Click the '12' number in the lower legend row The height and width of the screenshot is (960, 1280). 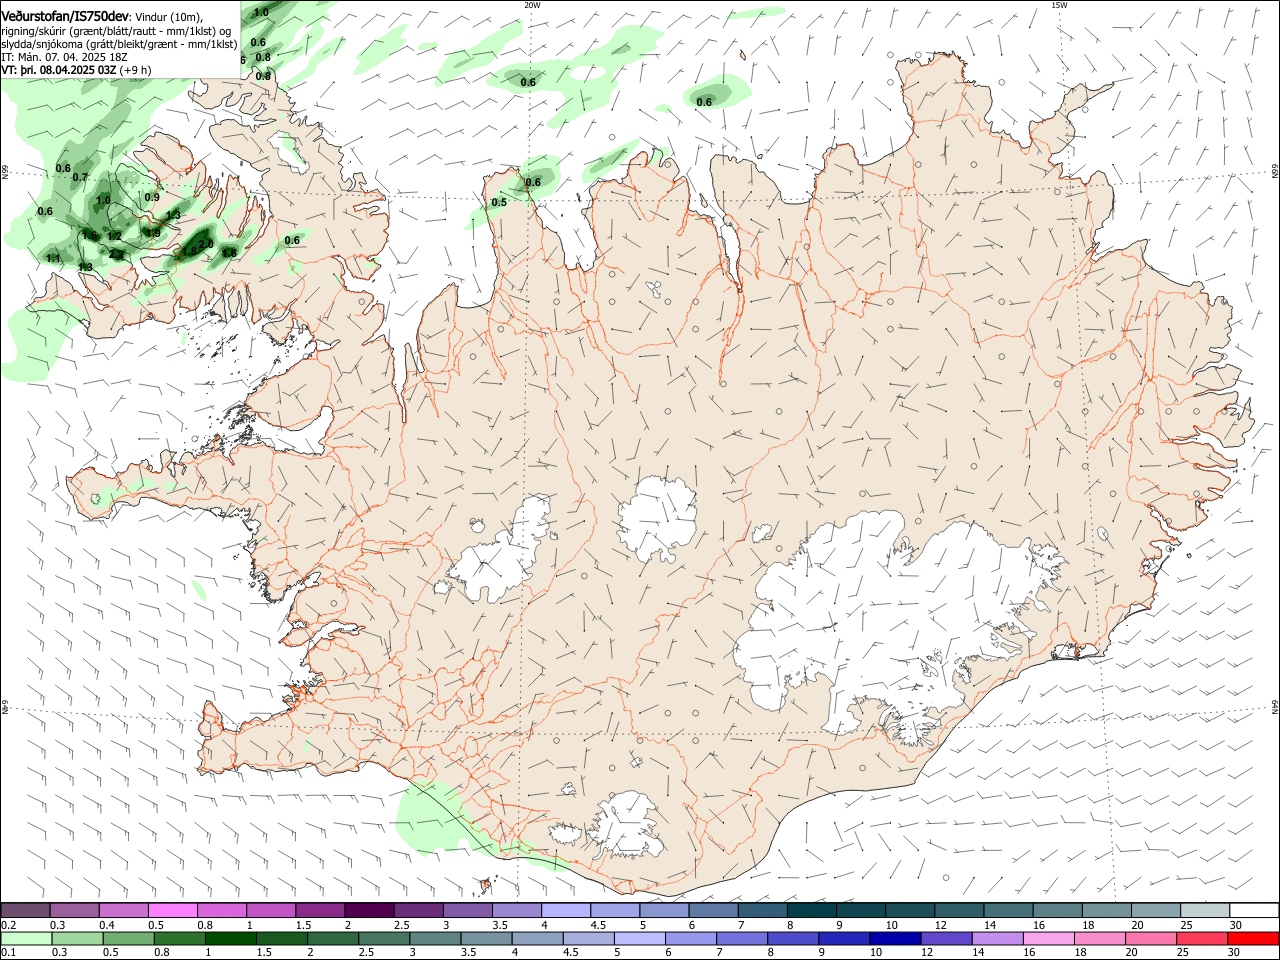[x=926, y=953]
